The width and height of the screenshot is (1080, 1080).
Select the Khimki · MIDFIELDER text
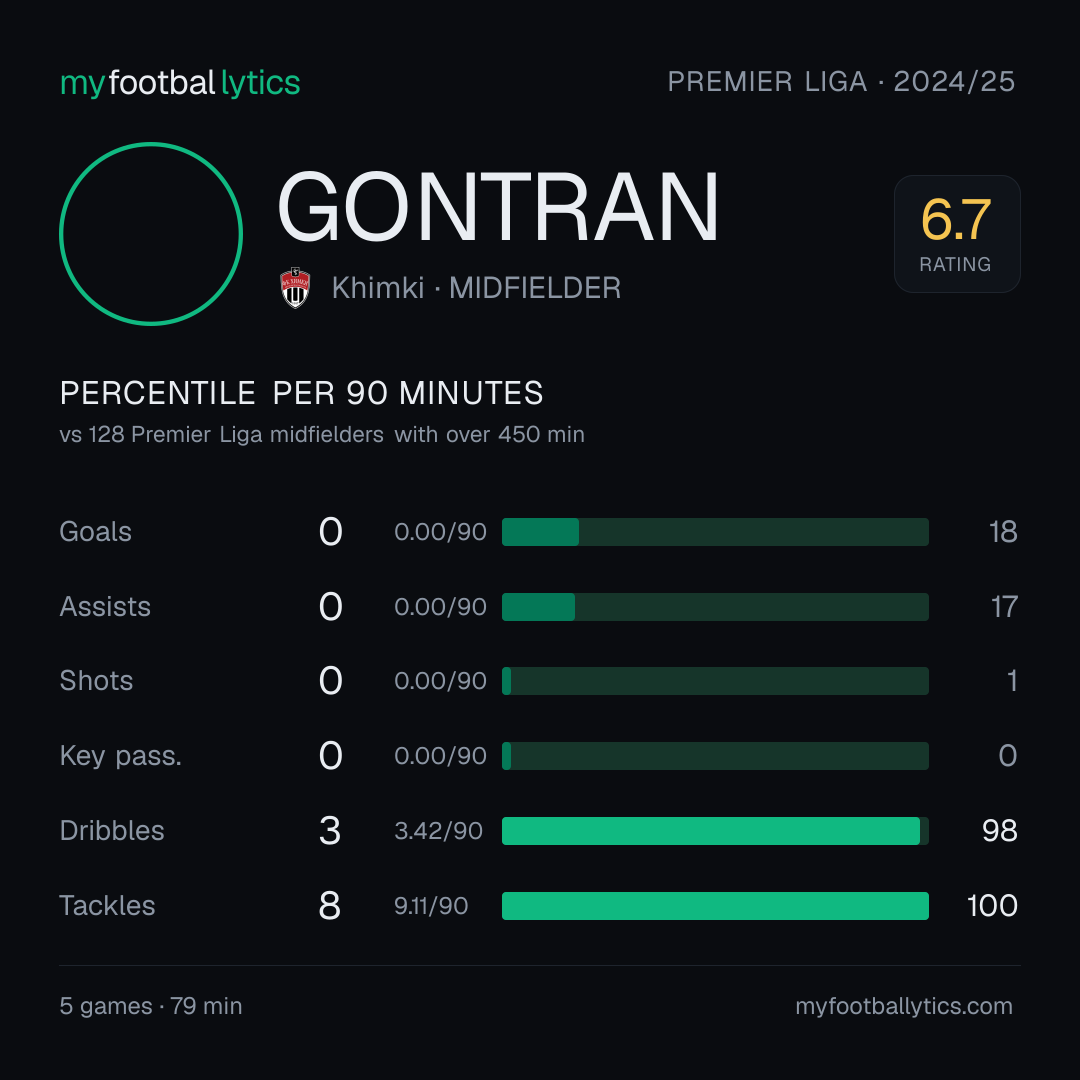(x=476, y=288)
